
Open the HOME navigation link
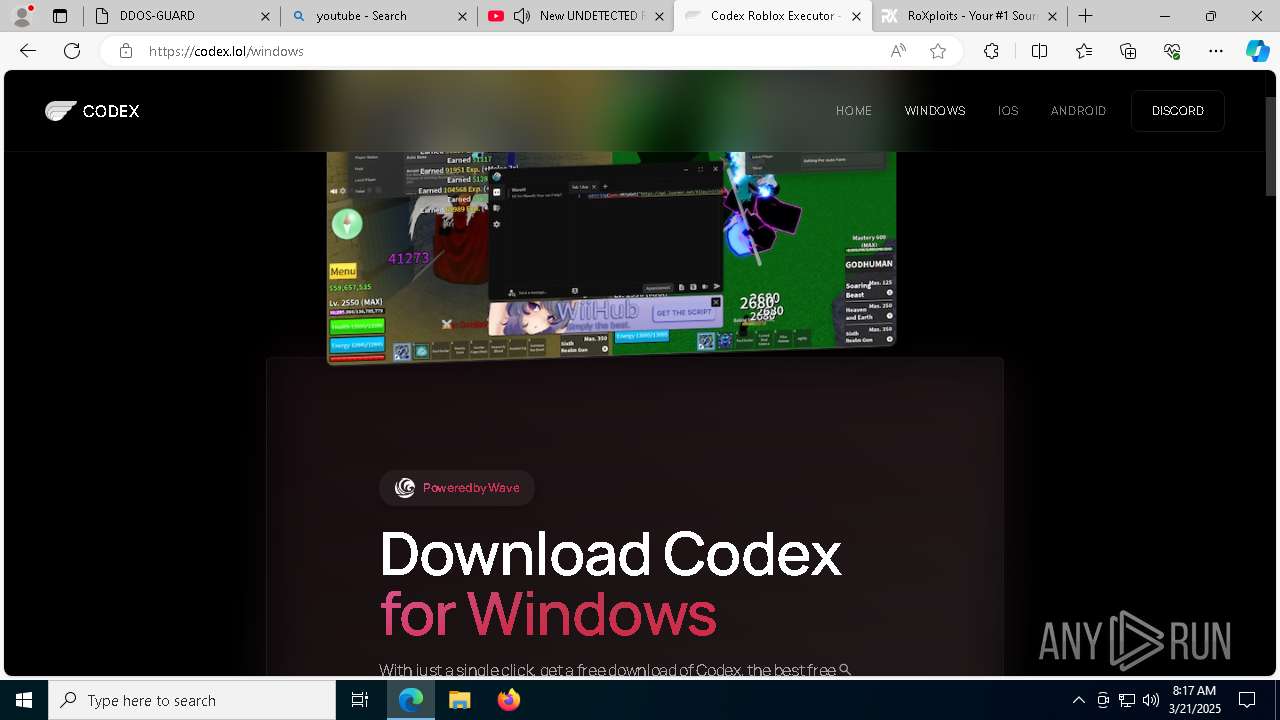[854, 111]
